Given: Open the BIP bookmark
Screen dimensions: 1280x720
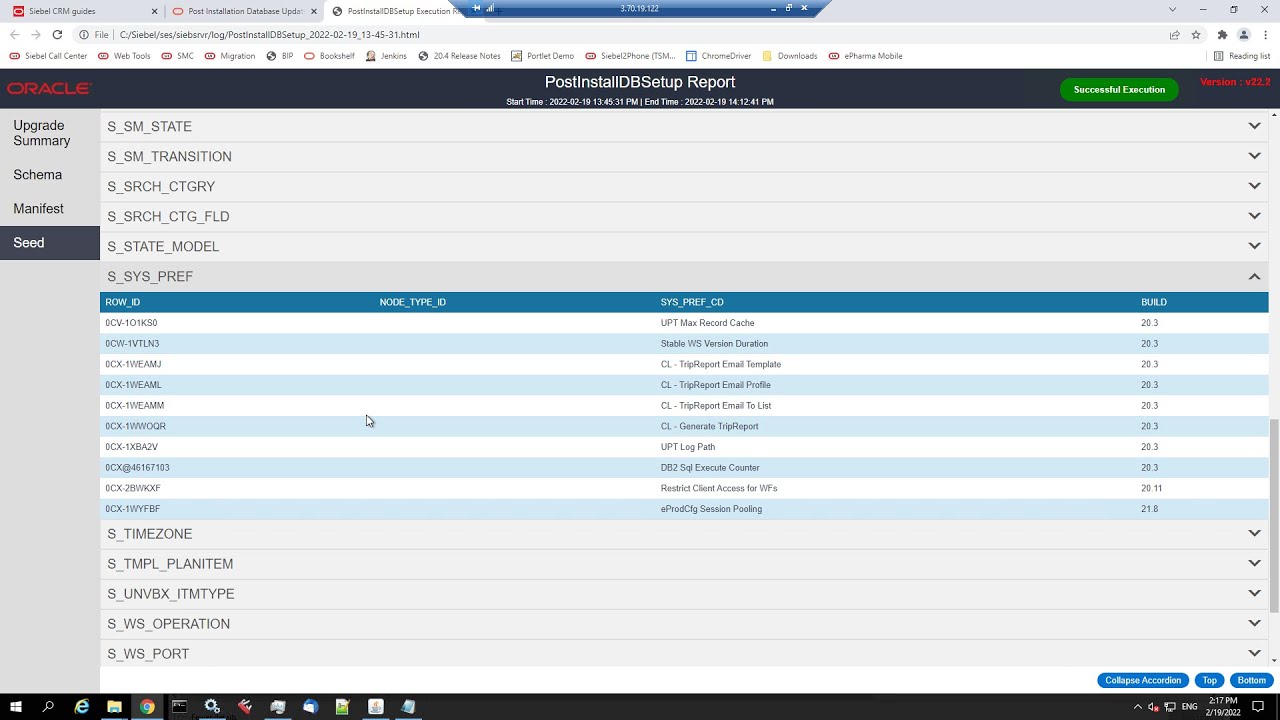Looking at the screenshot, I should click(x=280, y=56).
